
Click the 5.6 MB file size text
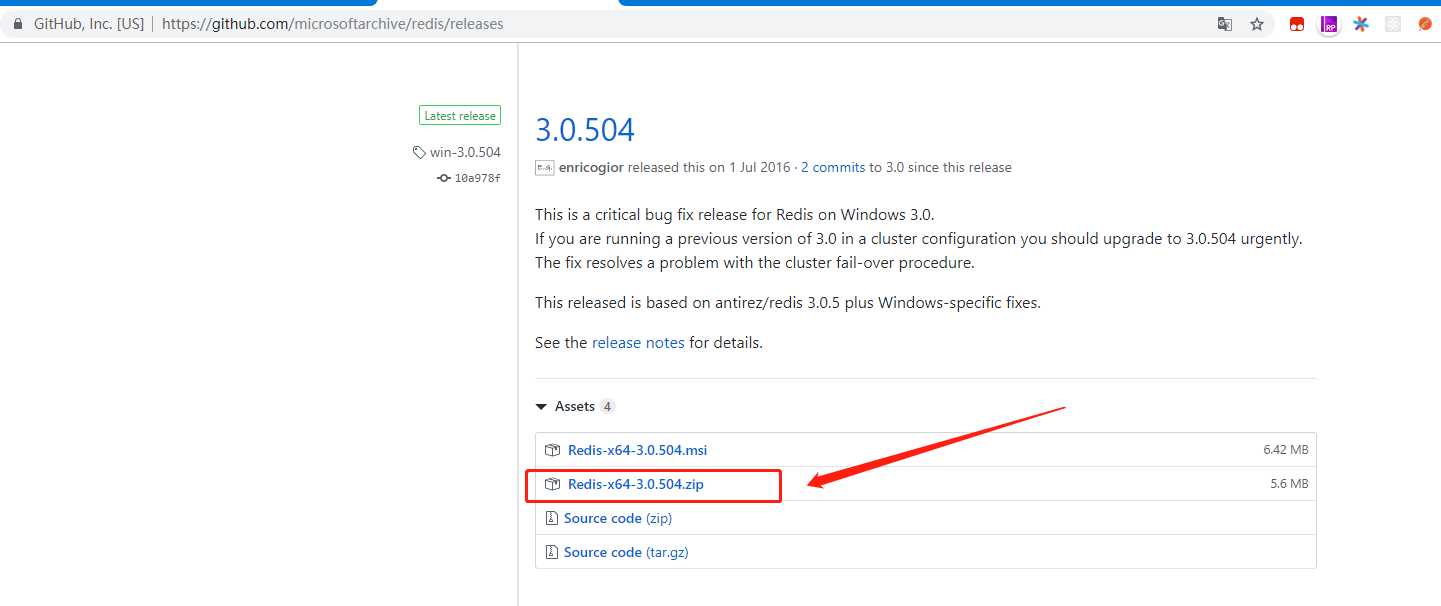point(1289,484)
